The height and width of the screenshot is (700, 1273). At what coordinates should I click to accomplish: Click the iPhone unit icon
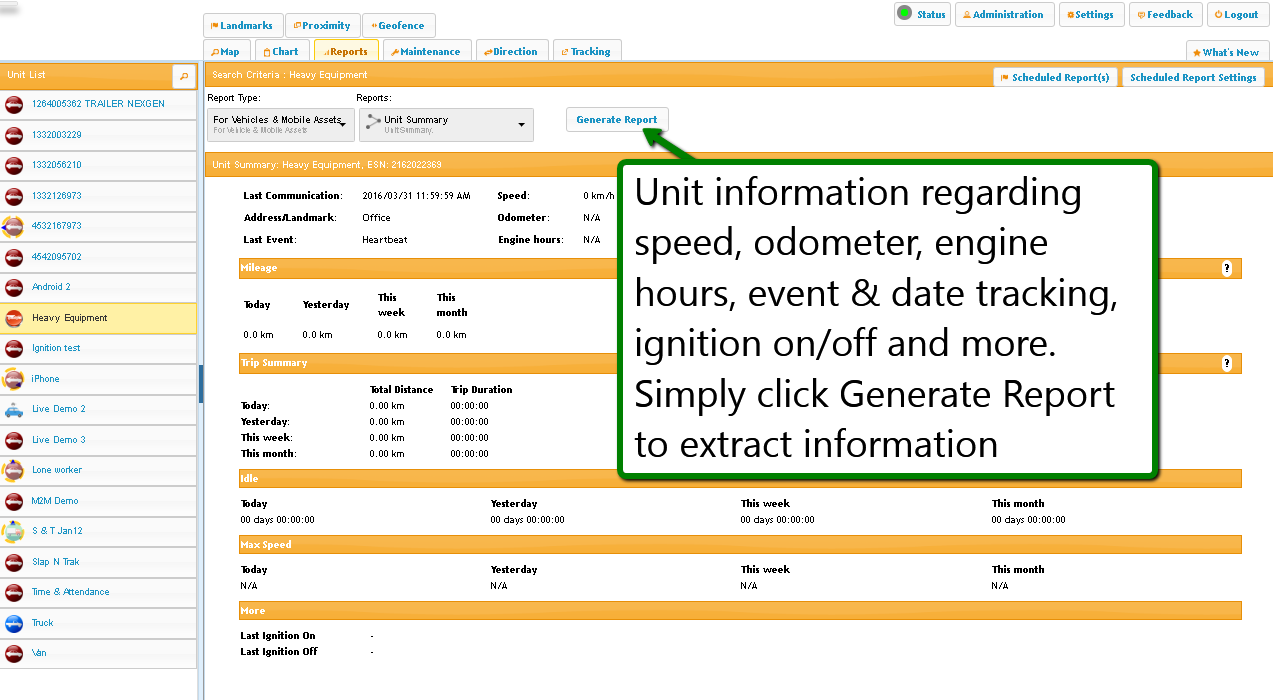coord(14,379)
